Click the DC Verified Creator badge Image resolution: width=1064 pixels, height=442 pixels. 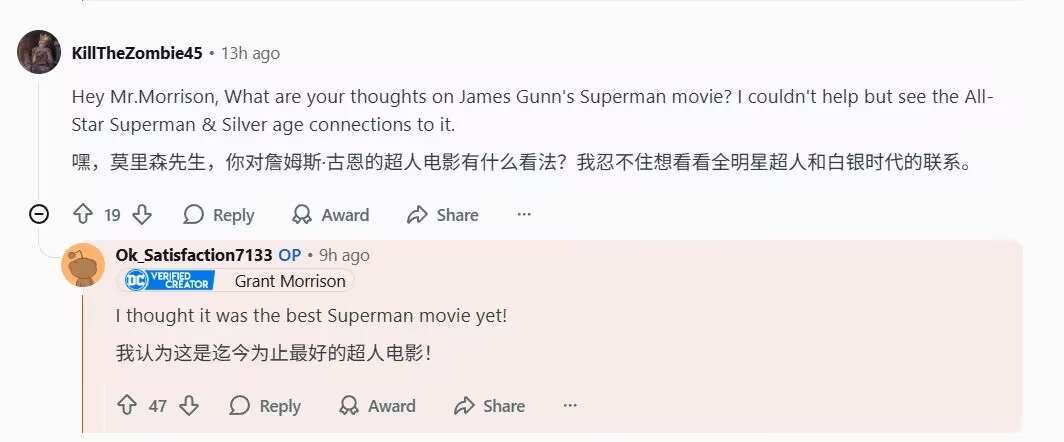(x=168, y=281)
